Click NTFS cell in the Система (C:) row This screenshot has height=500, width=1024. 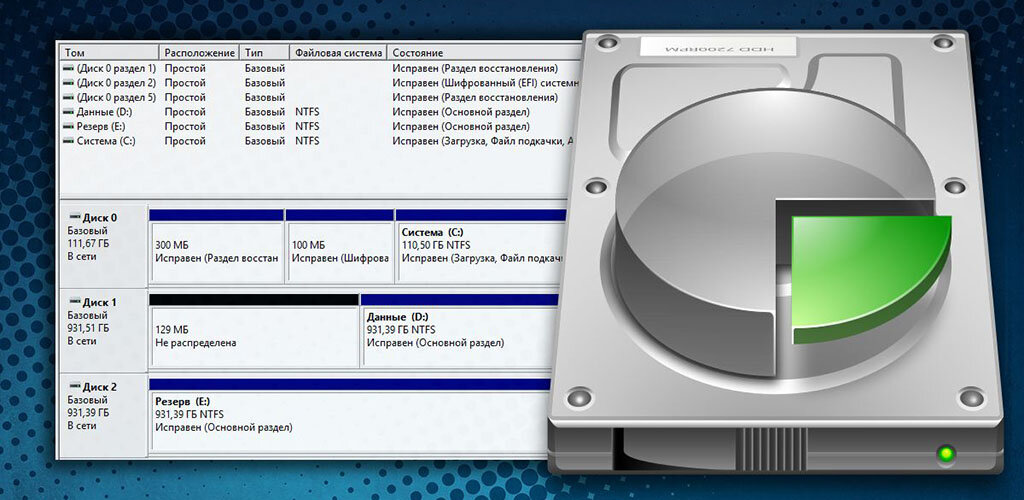pos(307,140)
